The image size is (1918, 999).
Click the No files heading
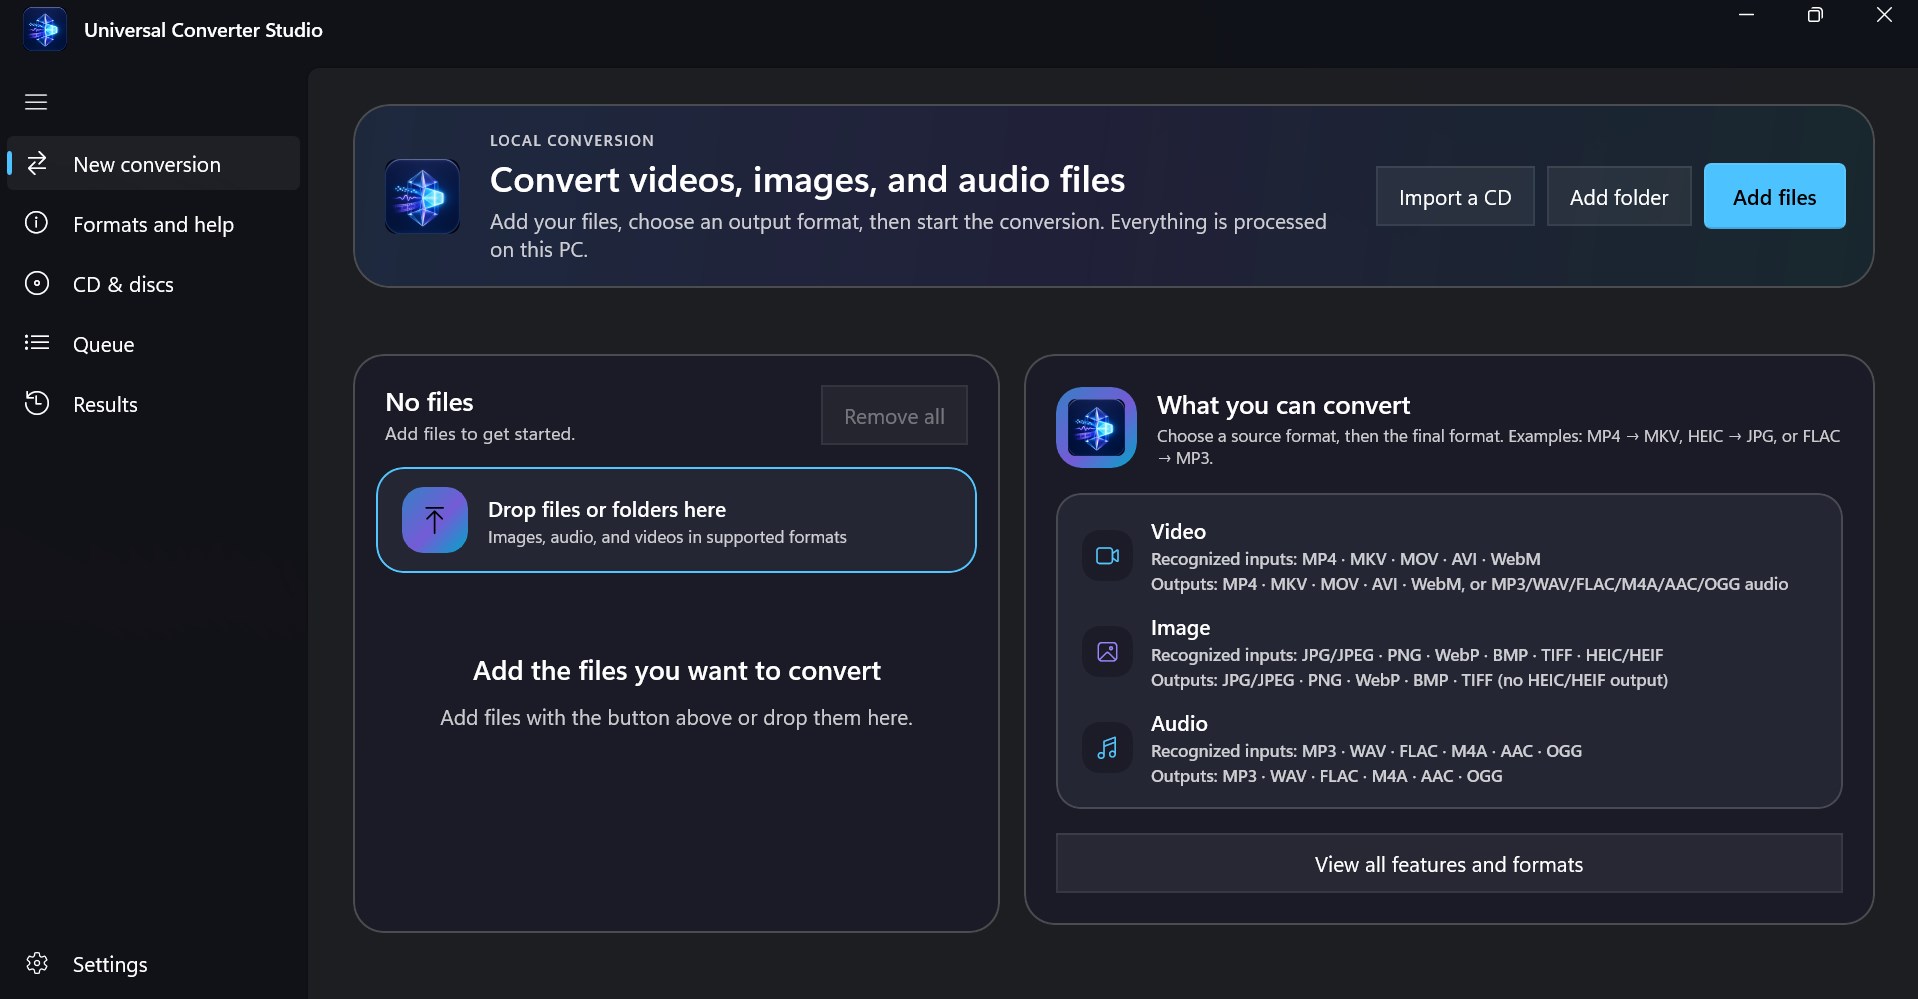pos(429,401)
